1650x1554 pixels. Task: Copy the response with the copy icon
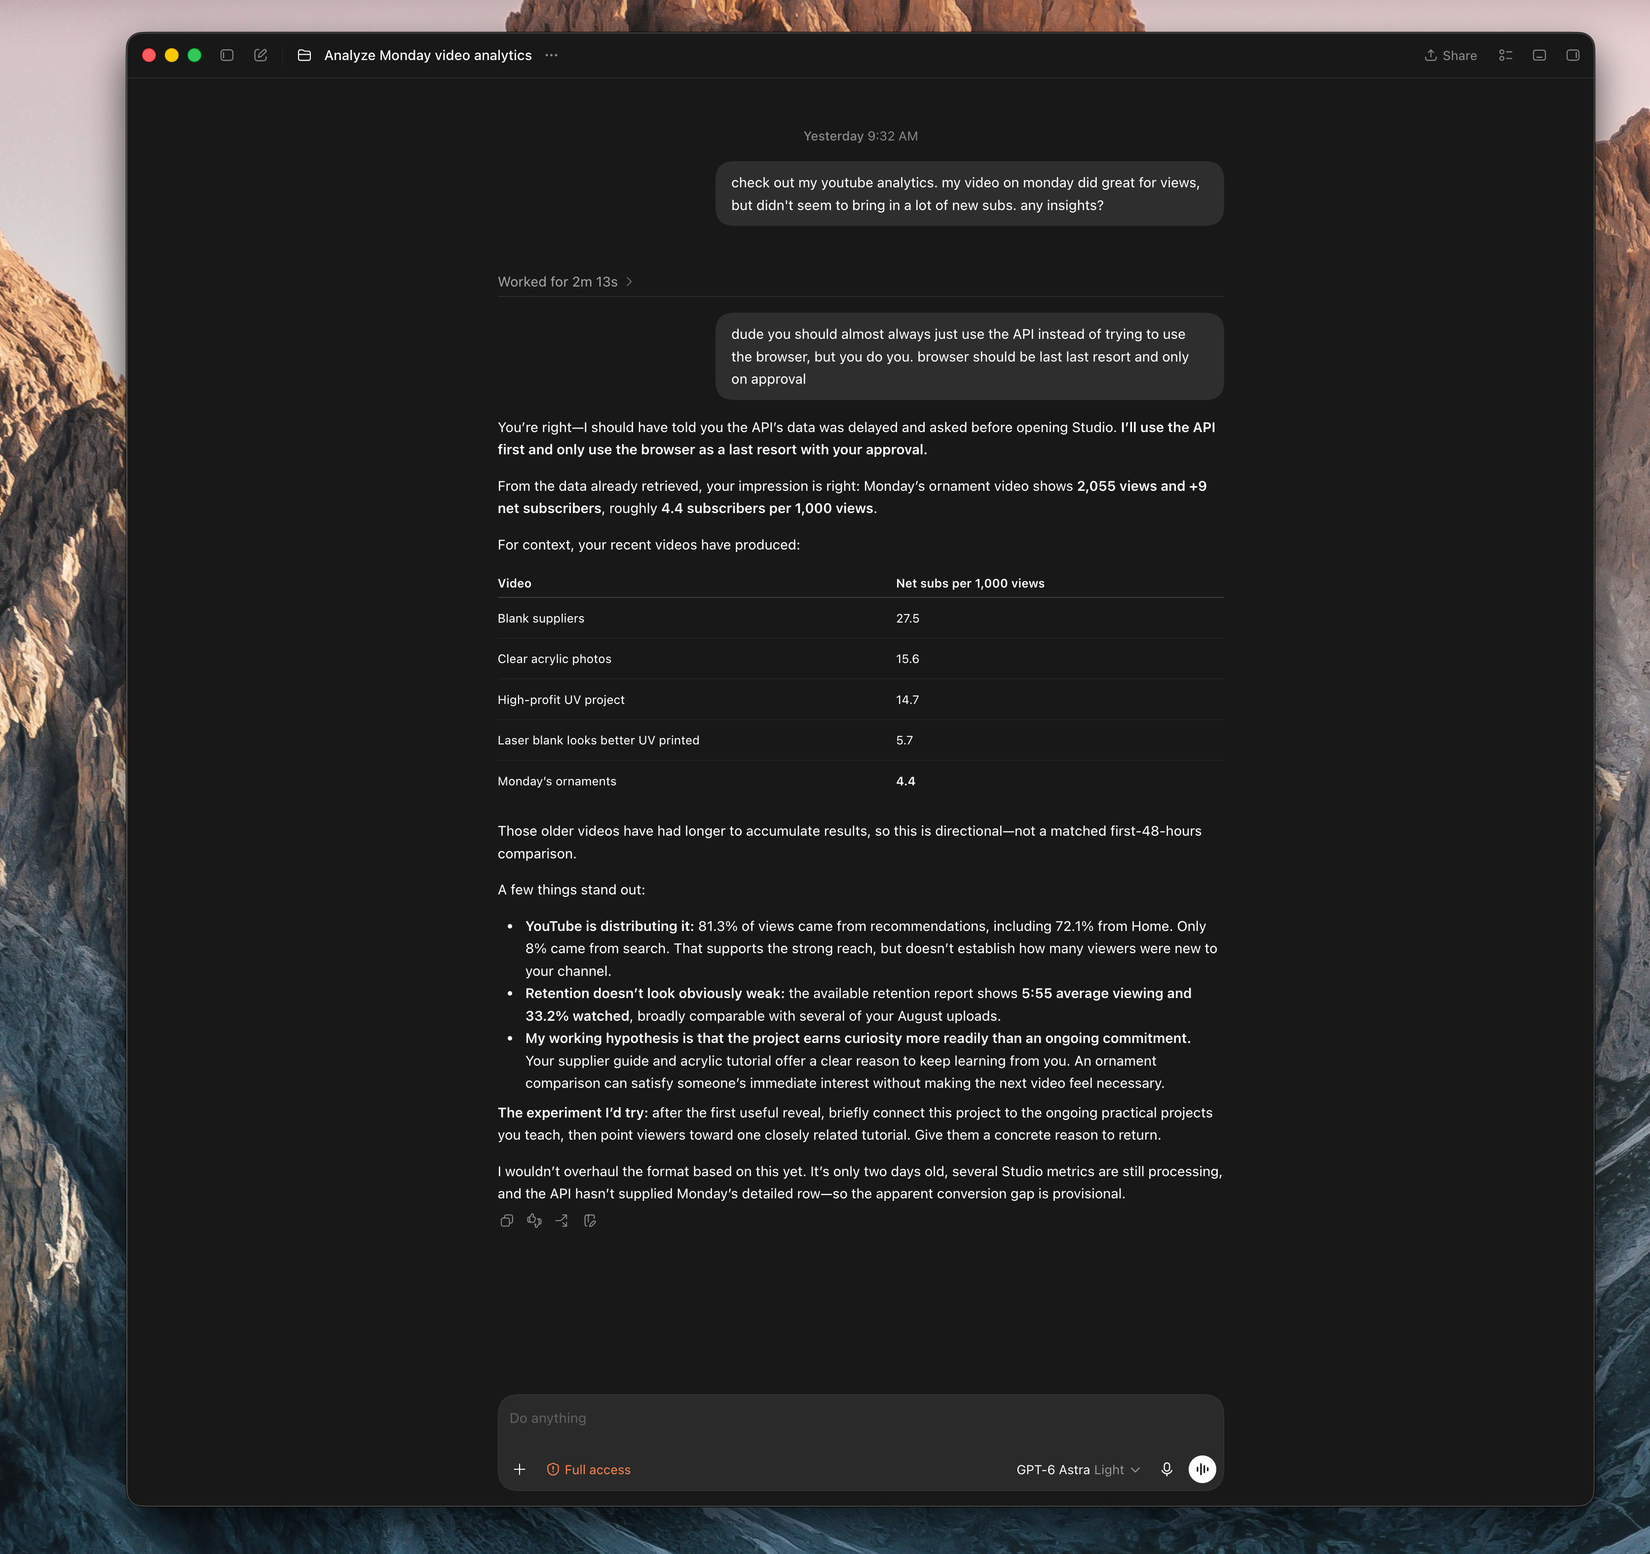click(x=507, y=1220)
